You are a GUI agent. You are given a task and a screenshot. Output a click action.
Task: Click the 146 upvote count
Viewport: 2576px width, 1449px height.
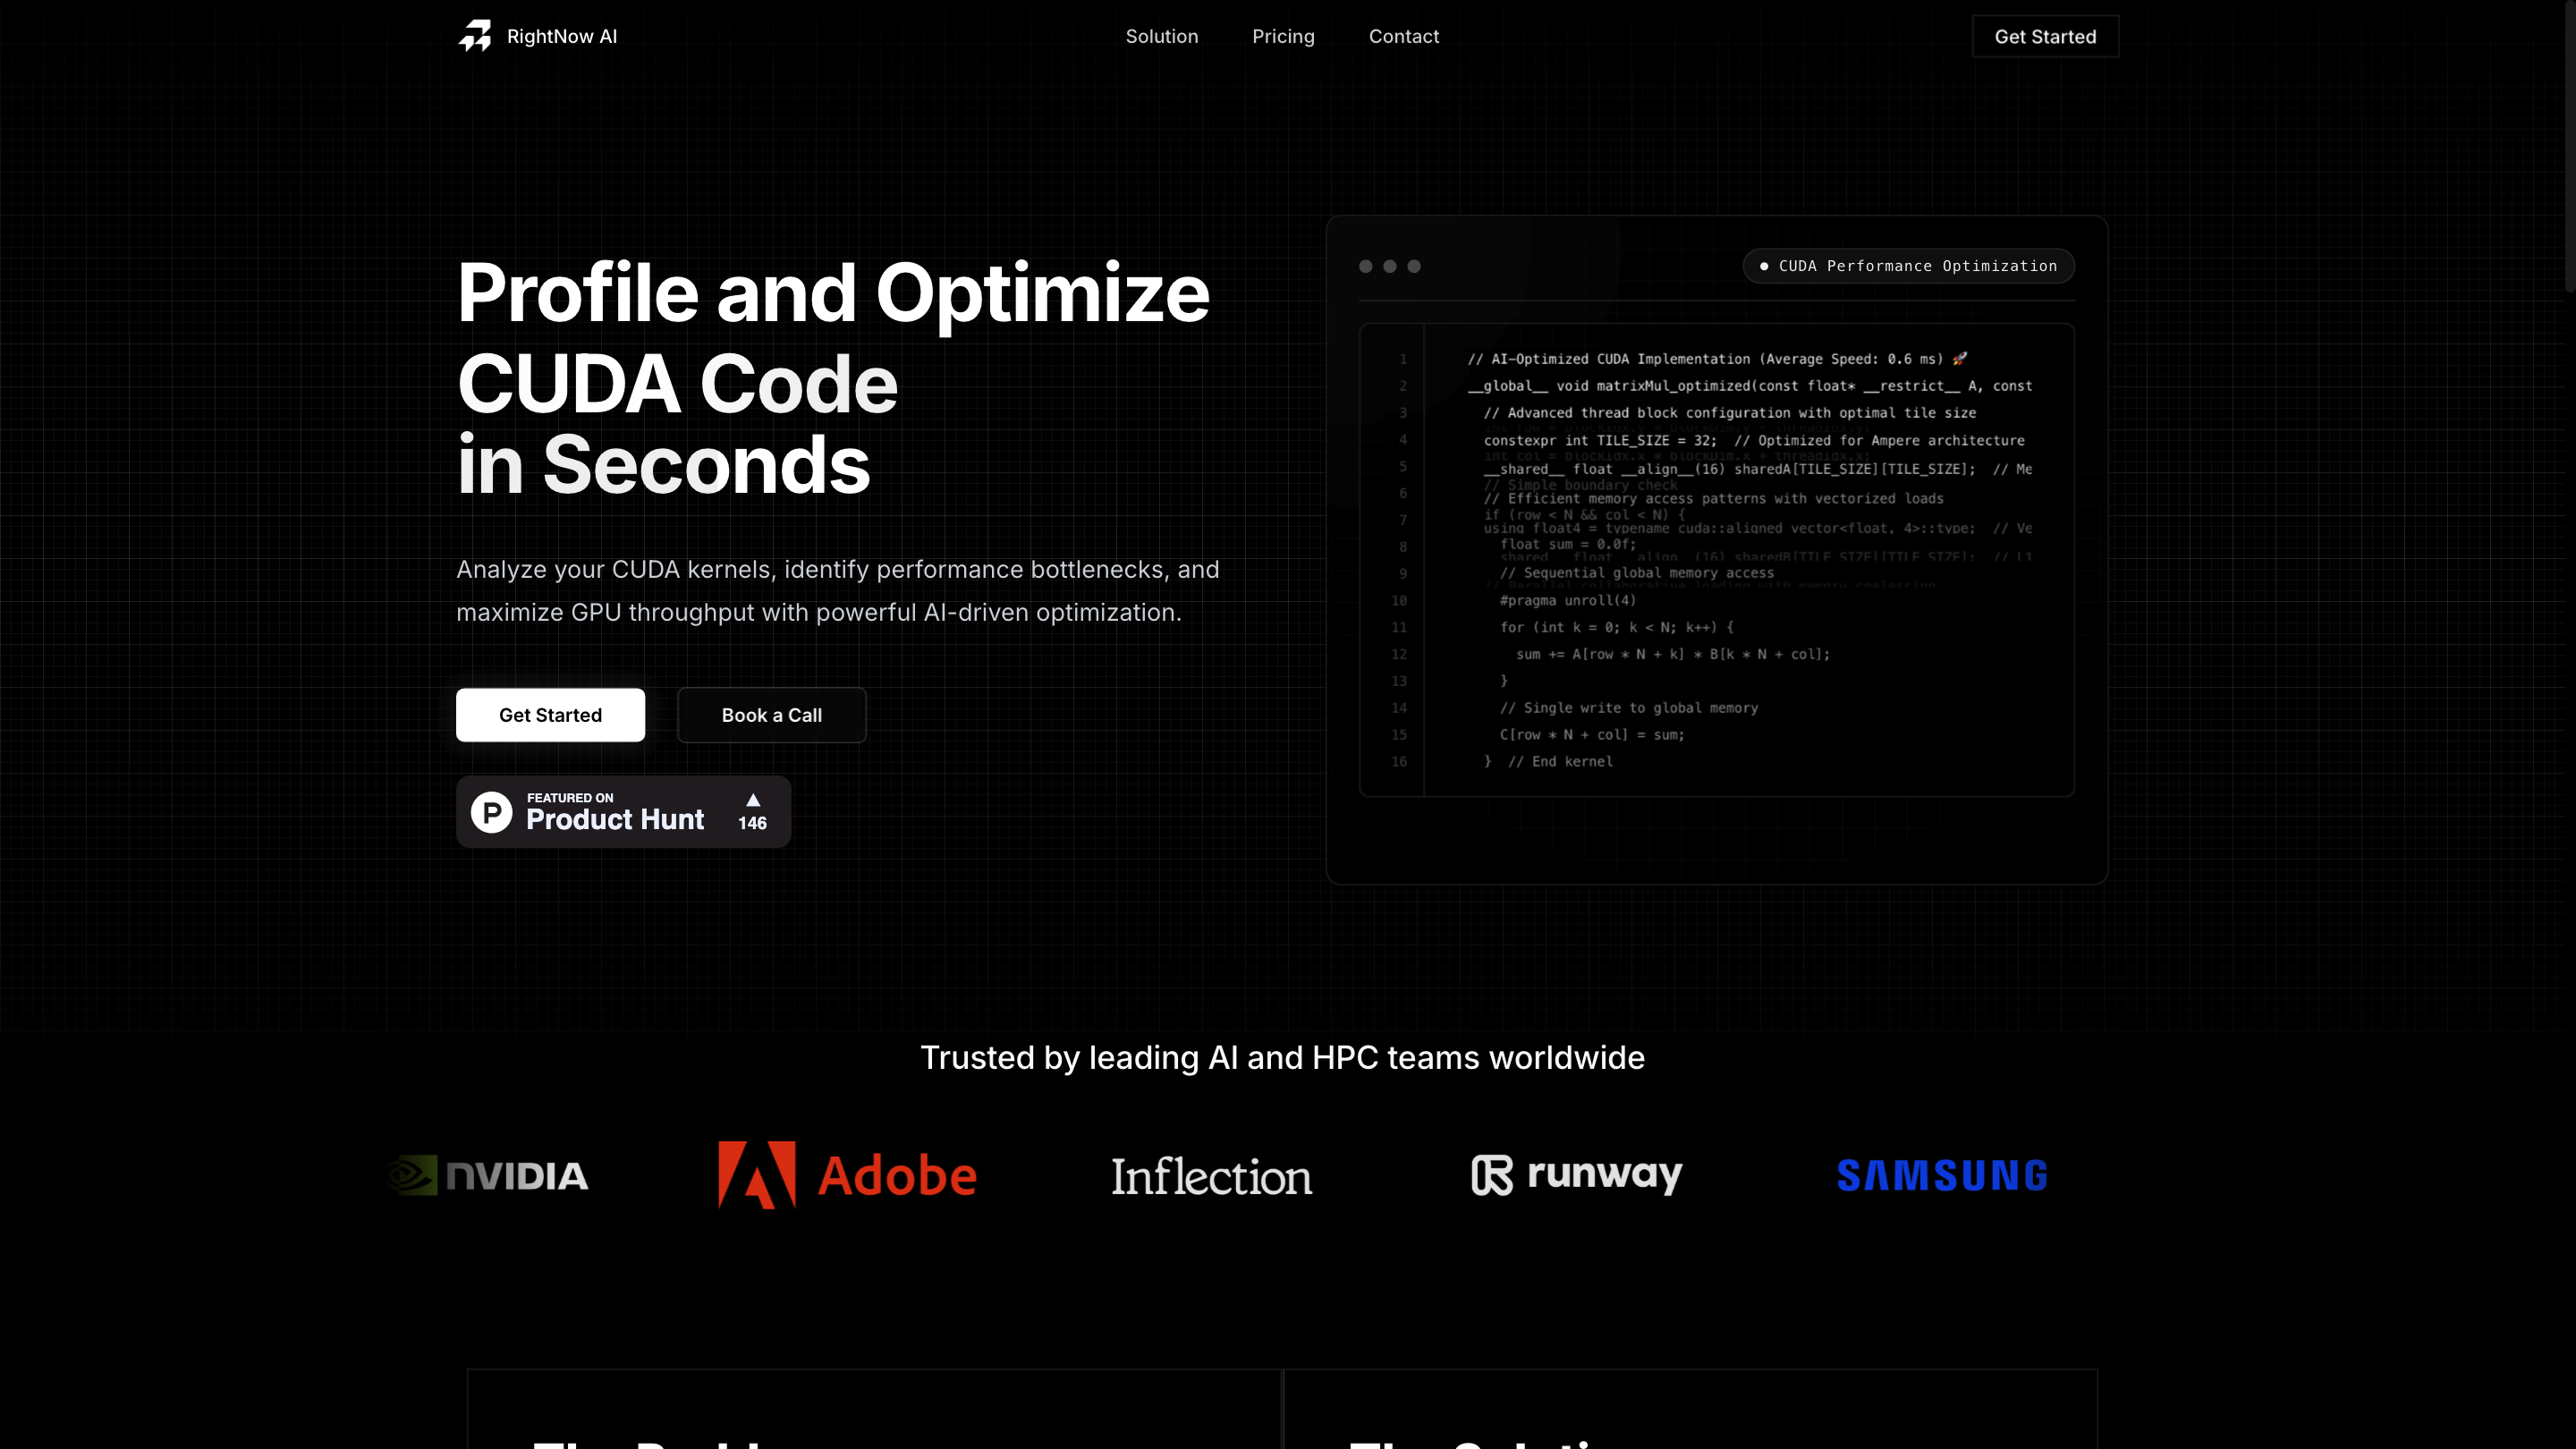(752, 823)
